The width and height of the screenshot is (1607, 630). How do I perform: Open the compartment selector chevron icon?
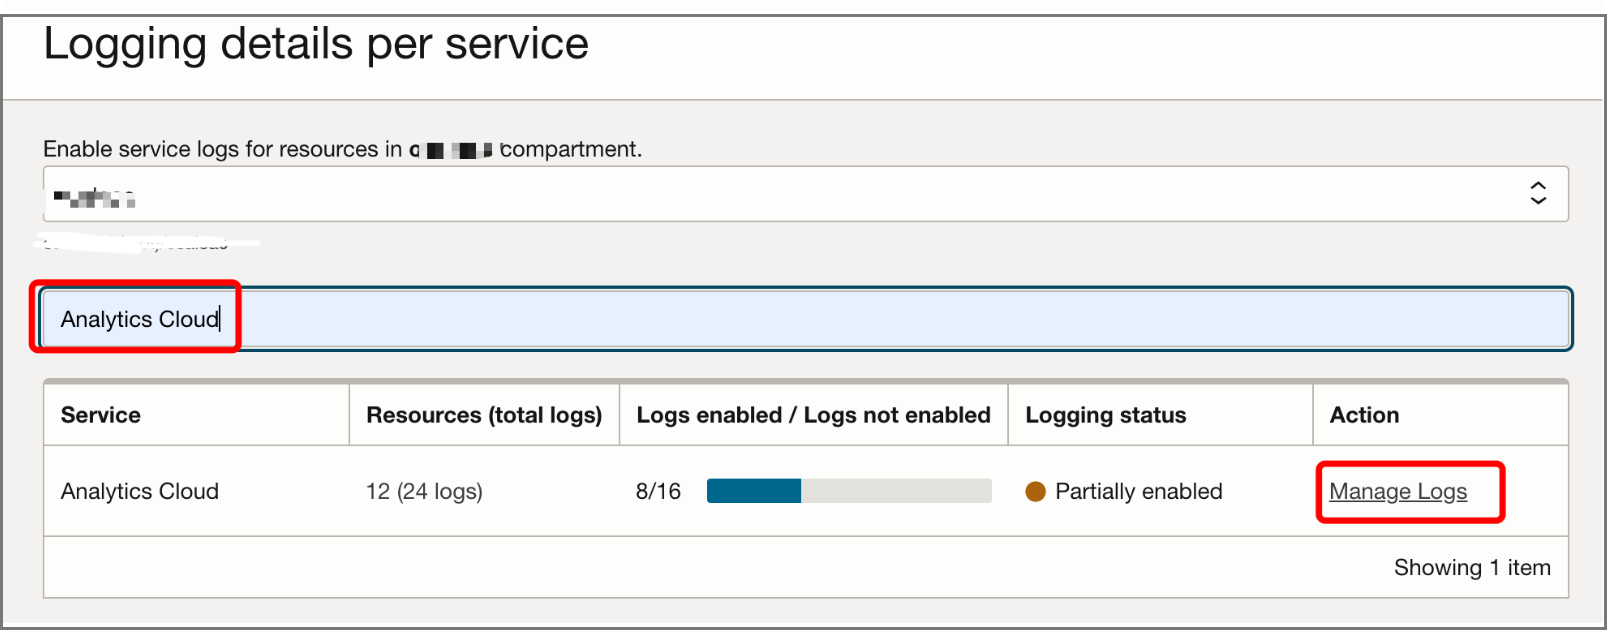click(x=1539, y=193)
